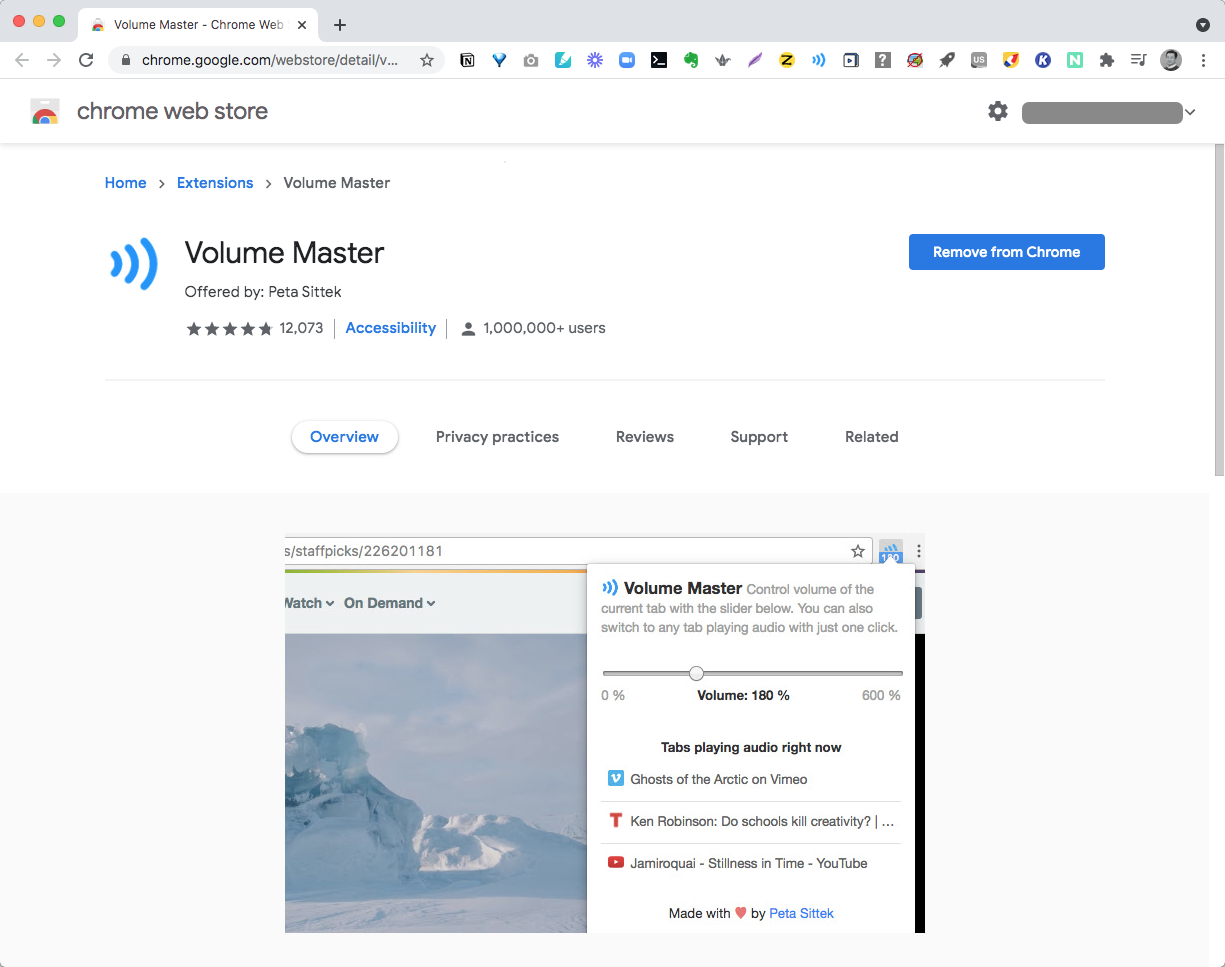Open the Zoom extension icon
This screenshot has width=1225, height=967.
pos(627,60)
